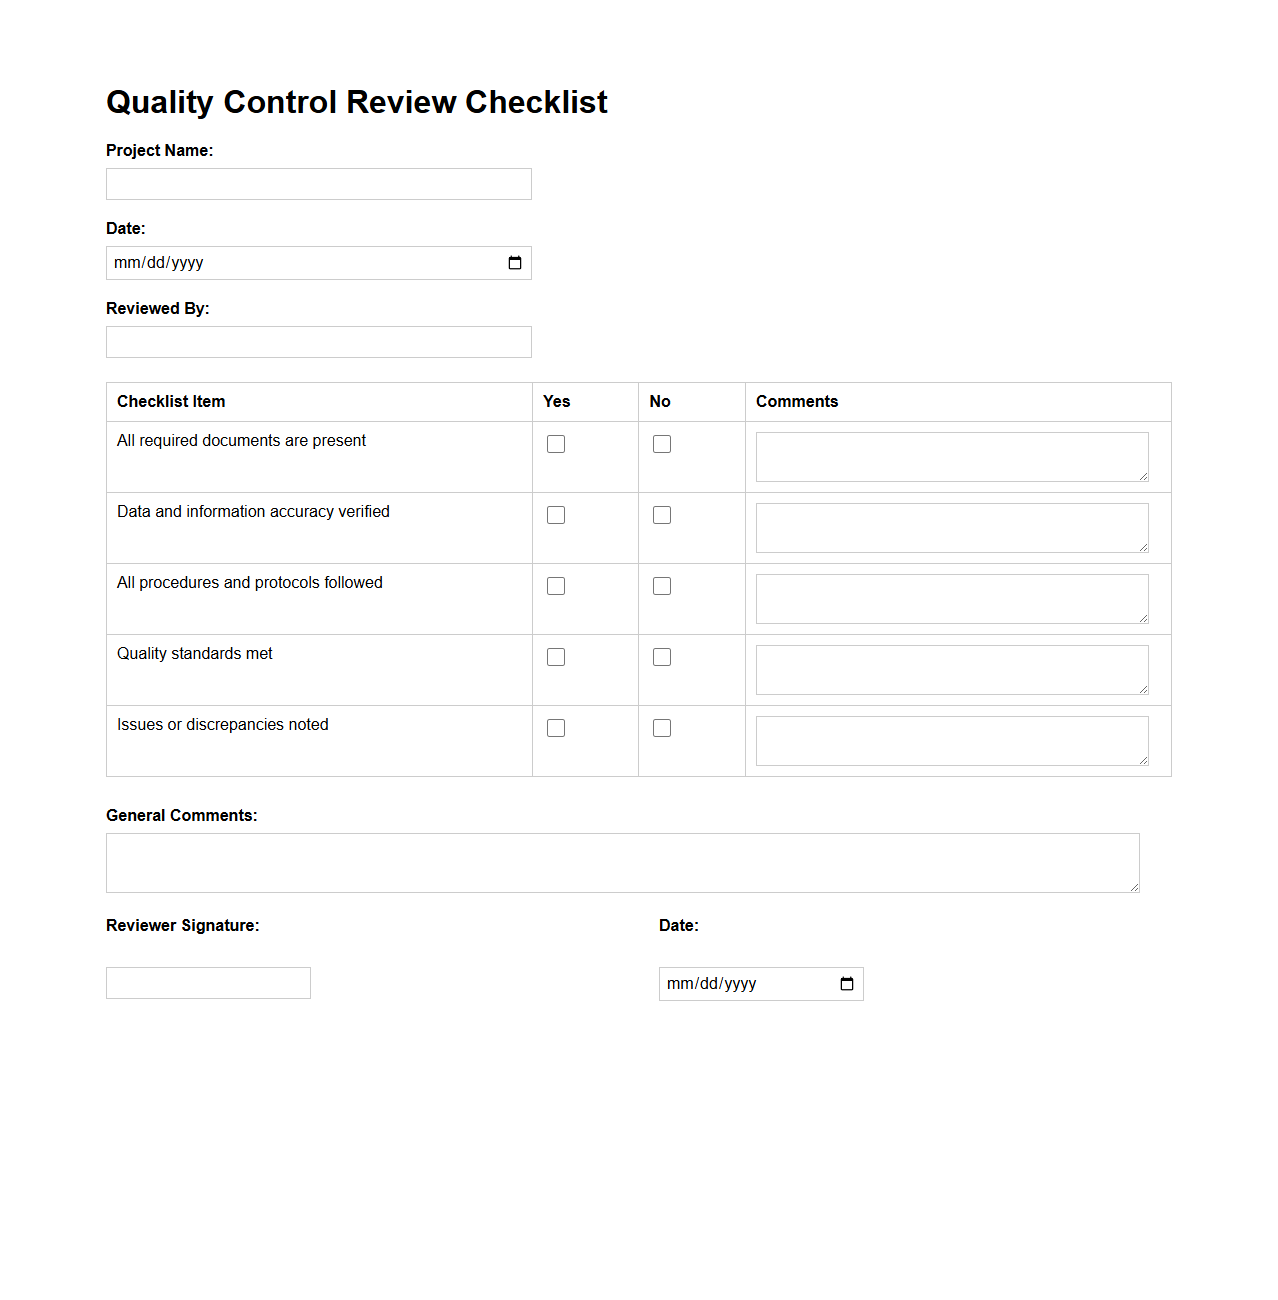Check Yes for 'Quality standards met'
Image resolution: width=1278 pixels, height=1300 pixels.
[x=556, y=656]
